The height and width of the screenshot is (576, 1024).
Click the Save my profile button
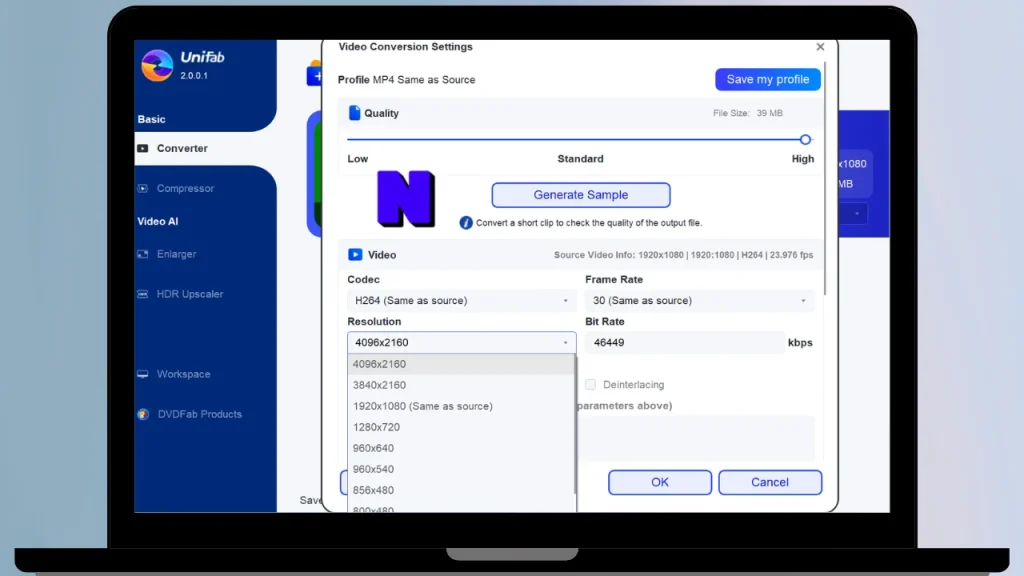pyautogui.click(x=767, y=79)
